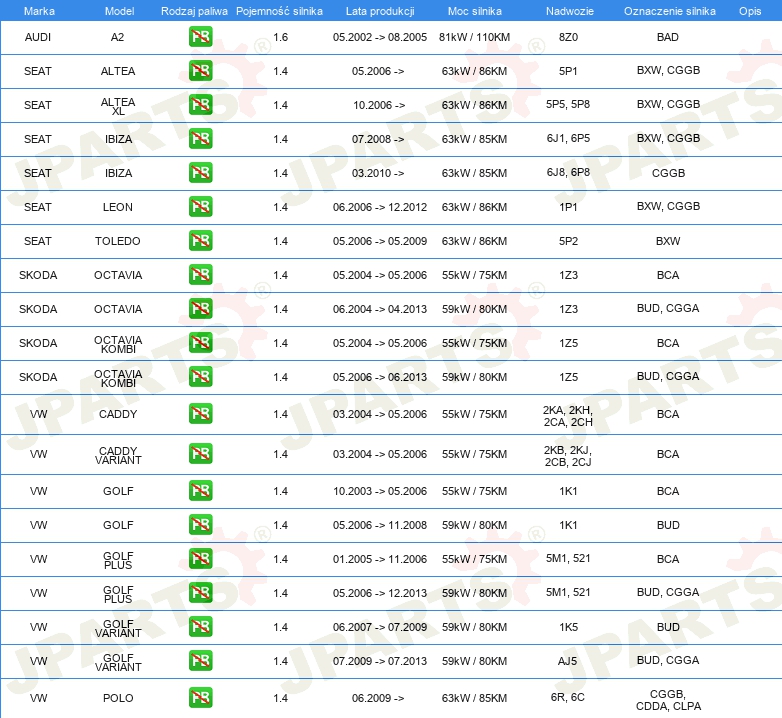Click the 1P1 body code
The width and height of the screenshot is (782, 718).
click(568, 207)
